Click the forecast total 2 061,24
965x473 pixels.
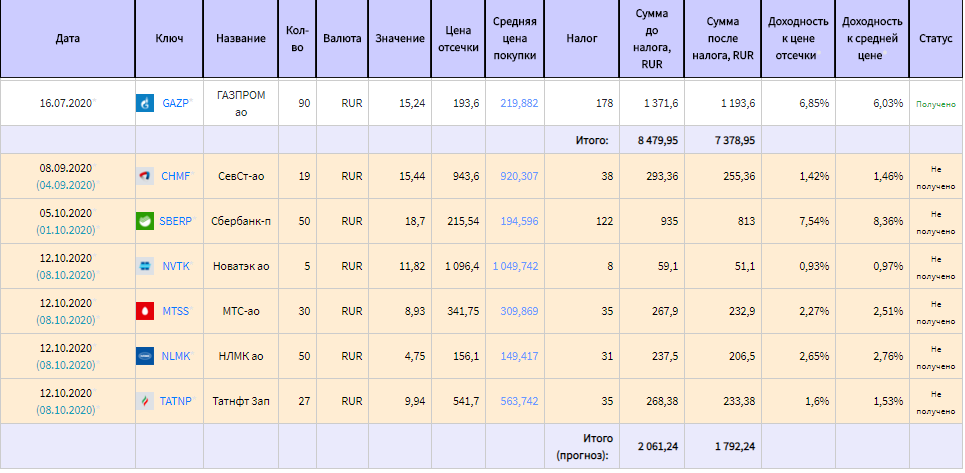(658, 447)
